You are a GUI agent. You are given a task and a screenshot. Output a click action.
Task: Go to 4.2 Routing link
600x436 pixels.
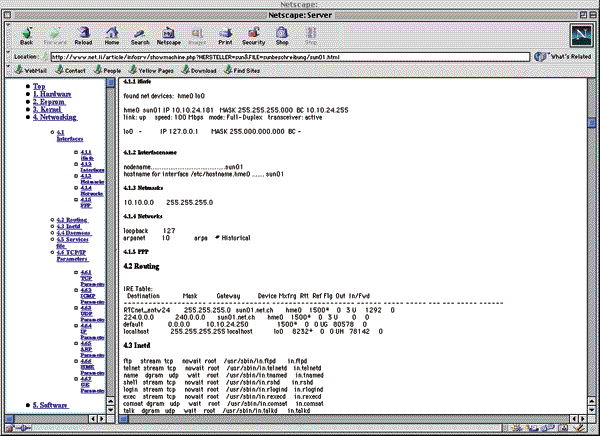(70, 219)
